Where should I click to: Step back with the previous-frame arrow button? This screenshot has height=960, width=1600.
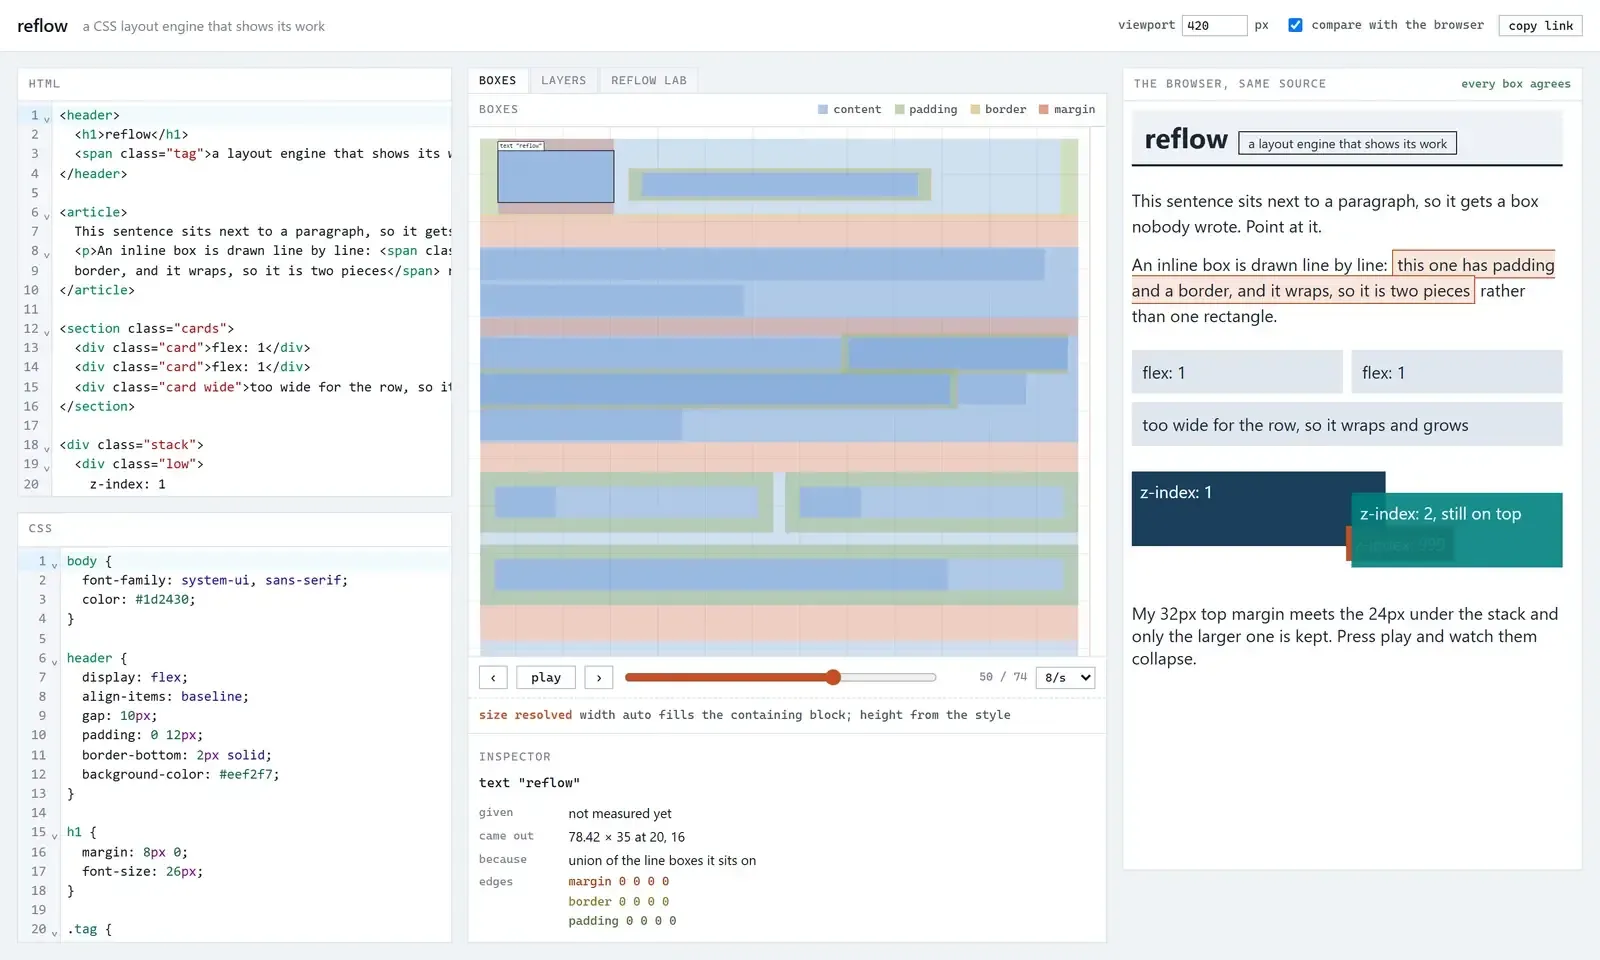click(493, 677)
